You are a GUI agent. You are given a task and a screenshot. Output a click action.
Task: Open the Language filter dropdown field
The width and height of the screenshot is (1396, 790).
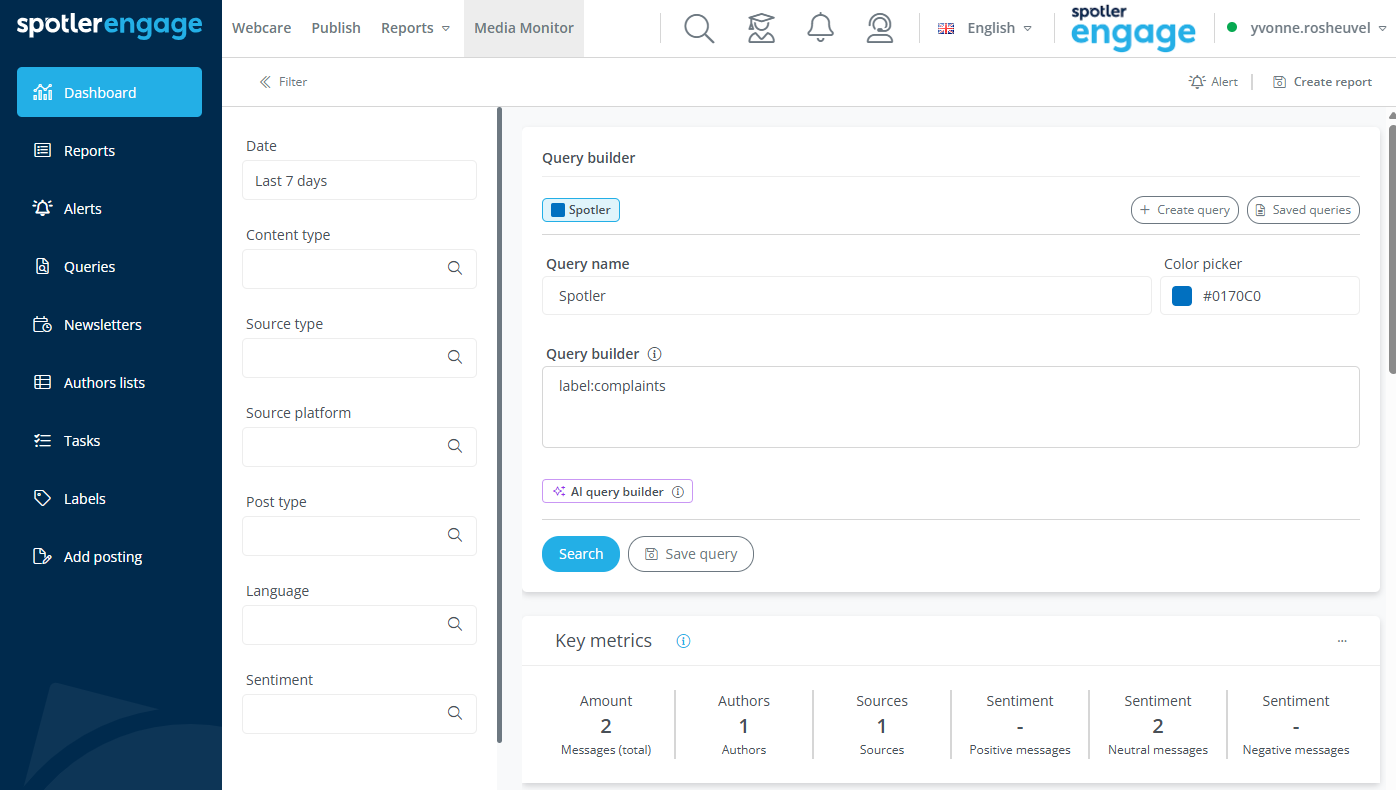pos(359,625)
